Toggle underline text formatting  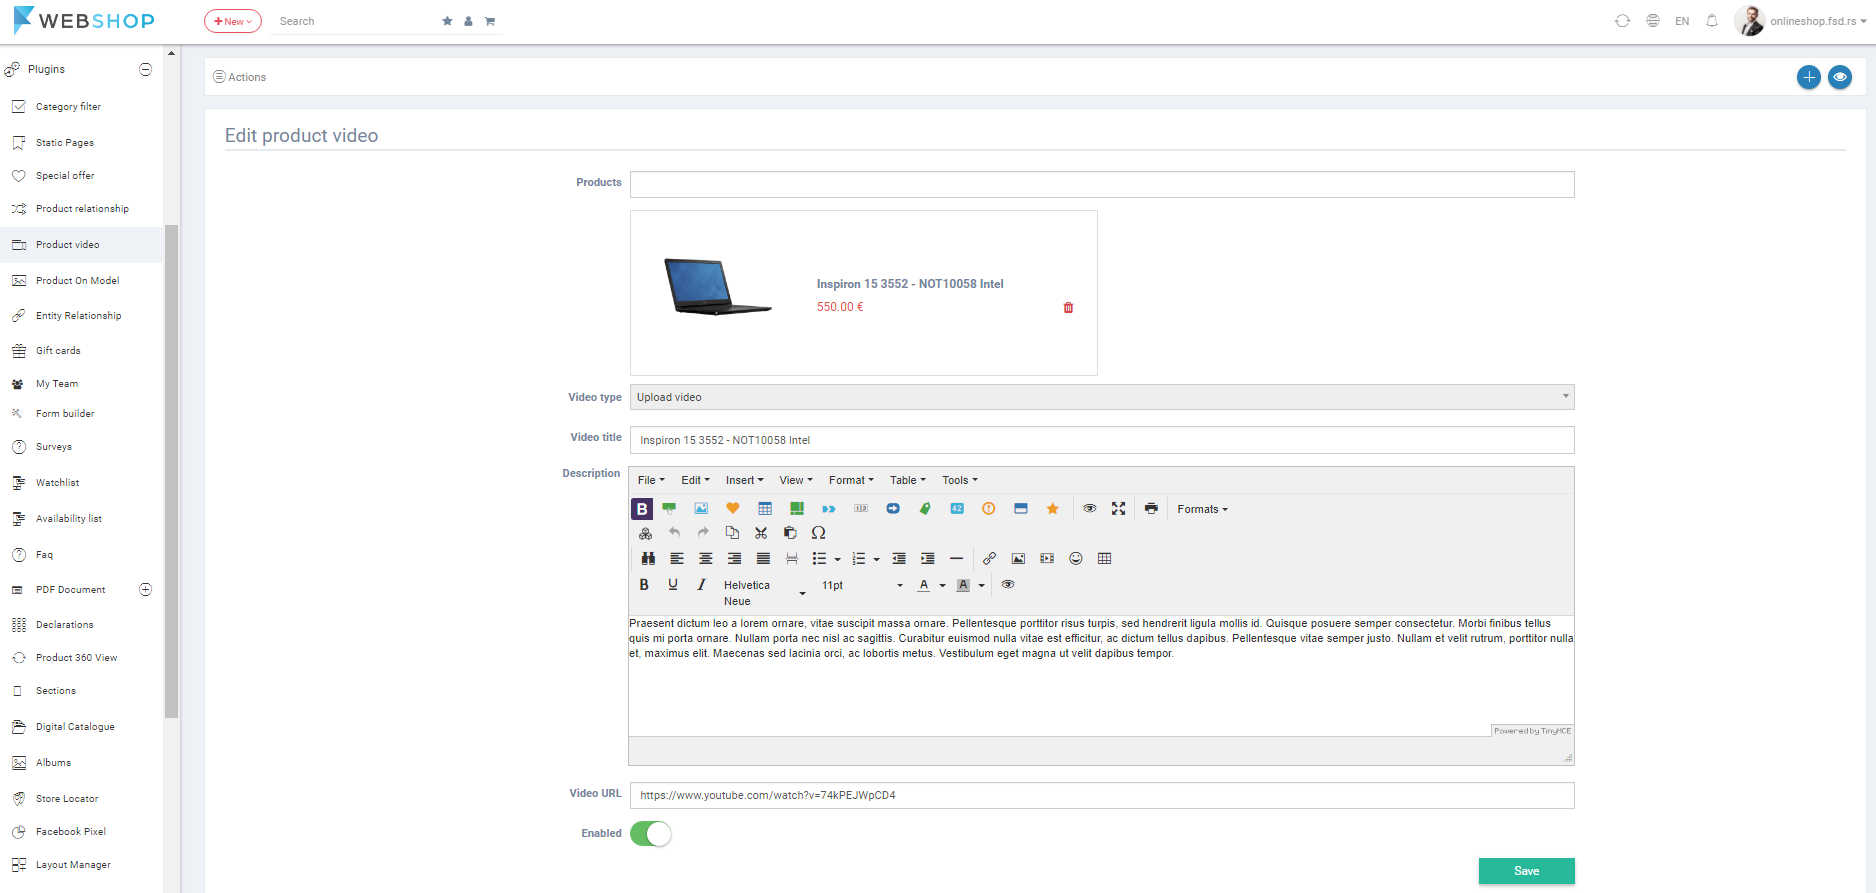click(673, 585)
